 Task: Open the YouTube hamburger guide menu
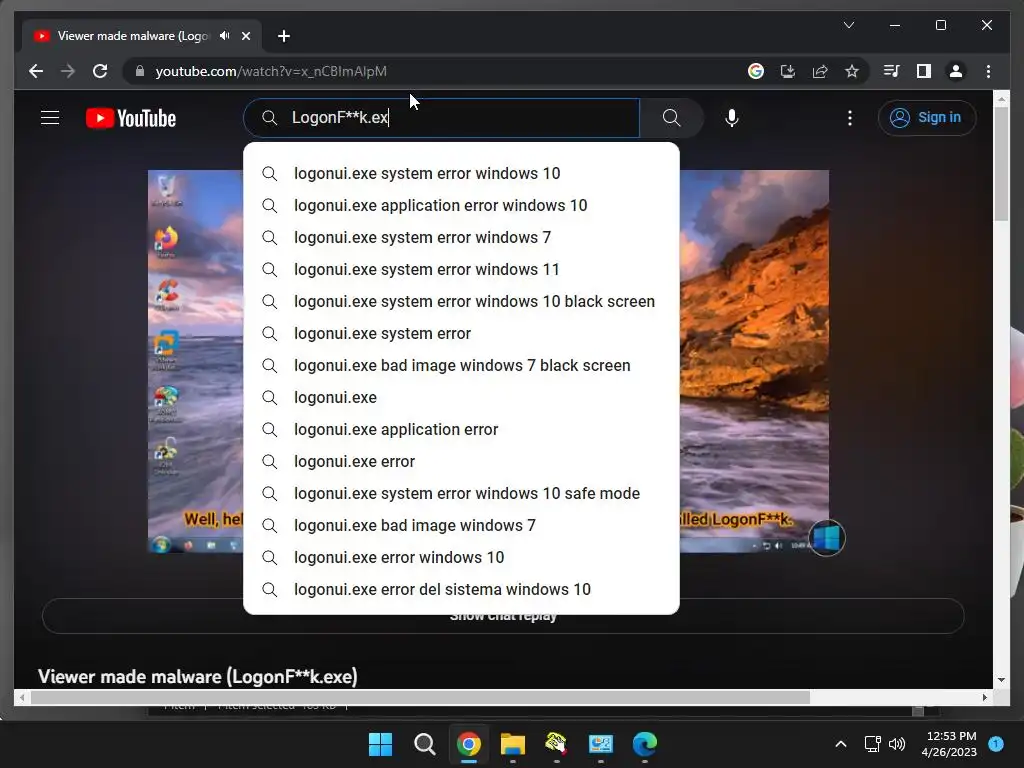tap(50, 118)
